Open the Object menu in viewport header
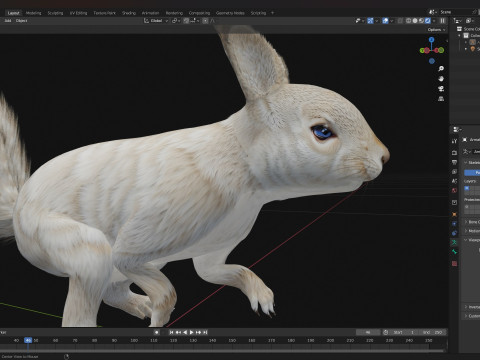The image size is (480, 360). 22,21
